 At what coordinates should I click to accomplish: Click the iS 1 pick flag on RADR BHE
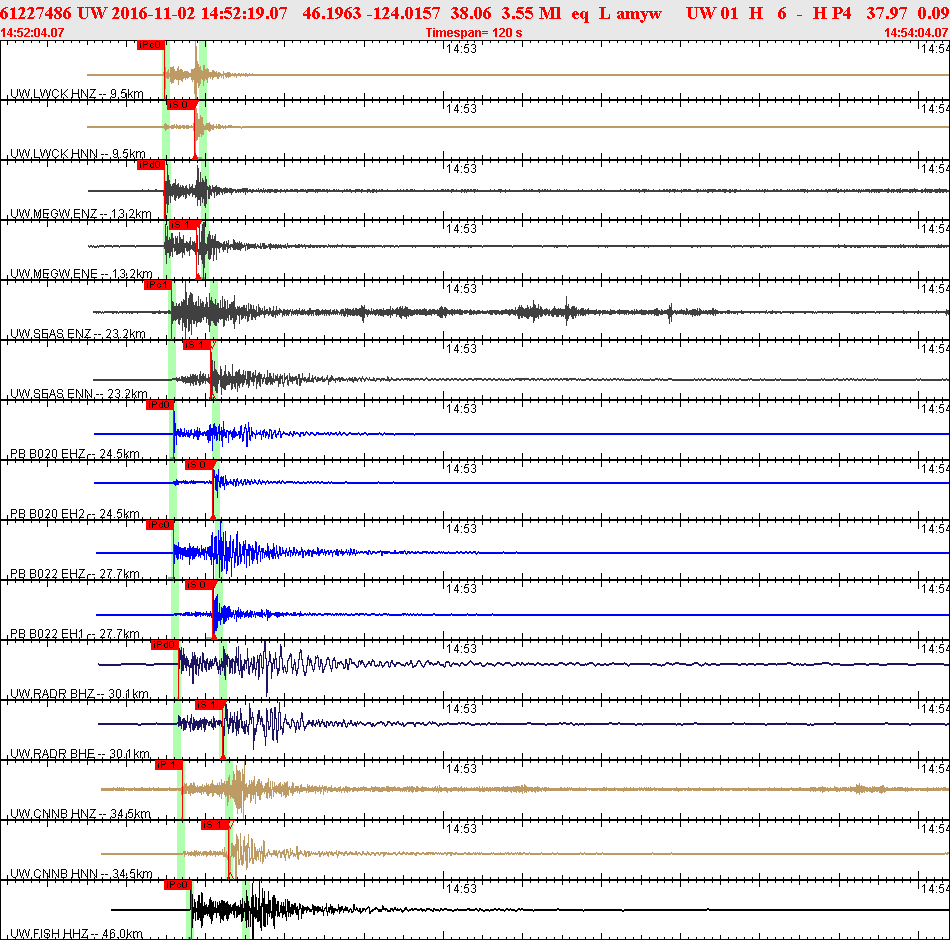[x=211, y=705]
